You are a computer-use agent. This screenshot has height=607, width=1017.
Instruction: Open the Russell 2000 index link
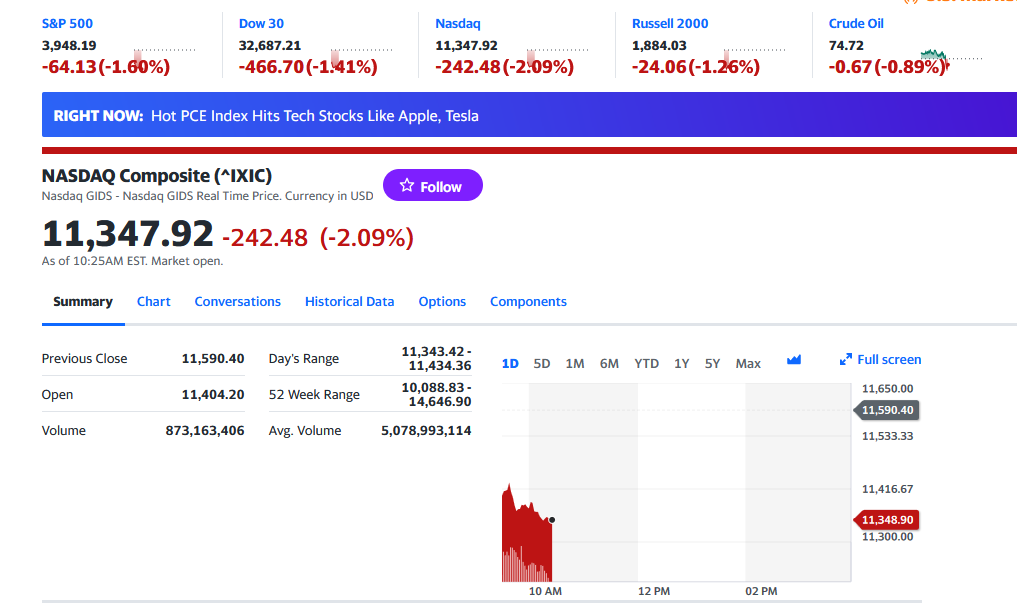(x=670, y=23)
